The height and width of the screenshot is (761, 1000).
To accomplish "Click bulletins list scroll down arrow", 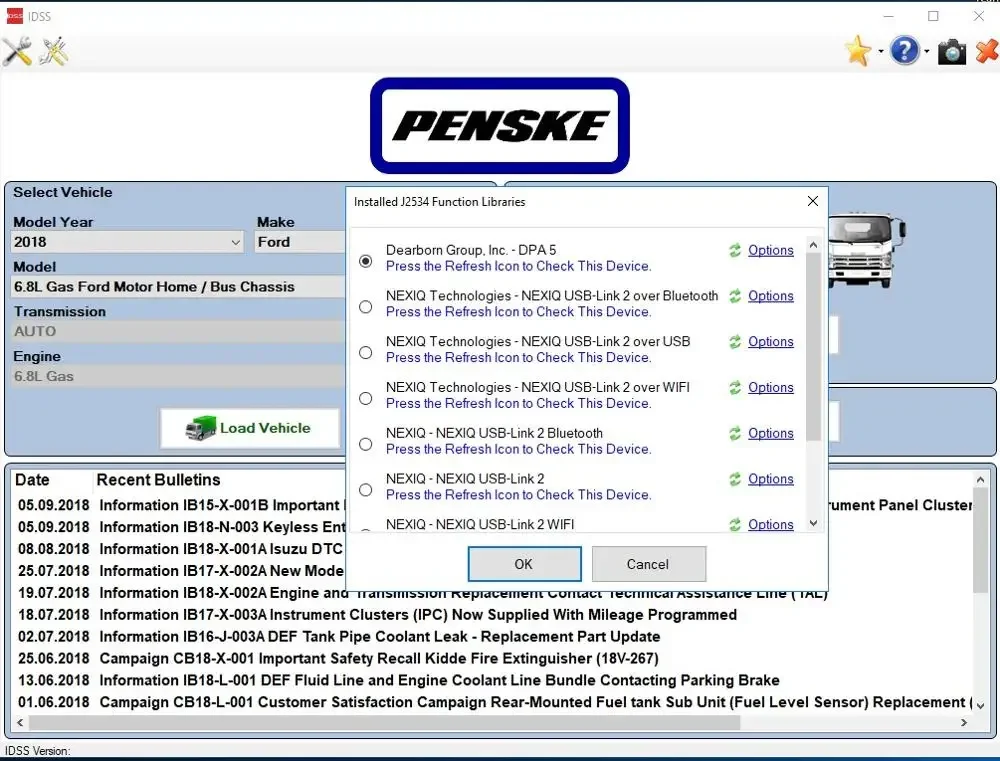I will pos(980,705).
